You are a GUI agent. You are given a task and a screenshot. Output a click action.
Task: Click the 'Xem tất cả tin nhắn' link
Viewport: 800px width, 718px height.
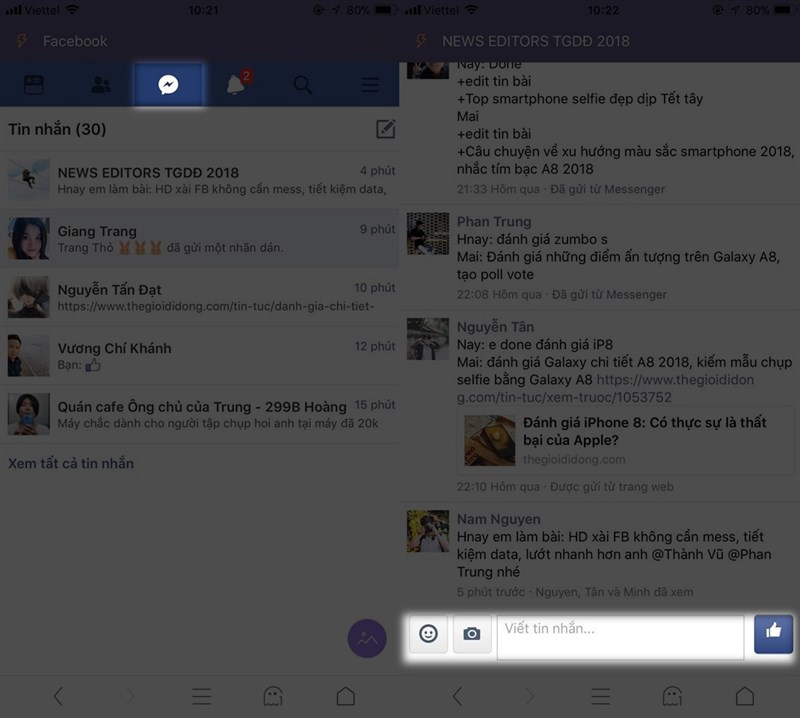(x=73, y=464)
